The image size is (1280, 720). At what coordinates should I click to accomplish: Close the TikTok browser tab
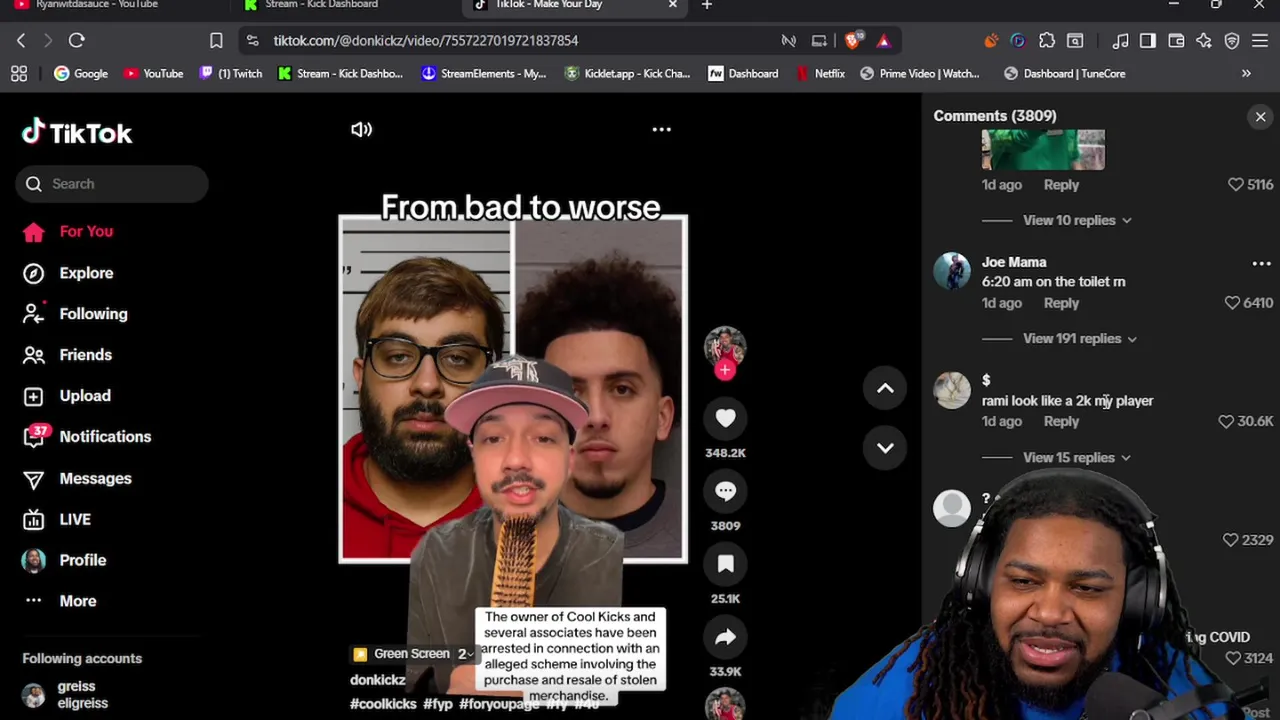coord(672,5)
